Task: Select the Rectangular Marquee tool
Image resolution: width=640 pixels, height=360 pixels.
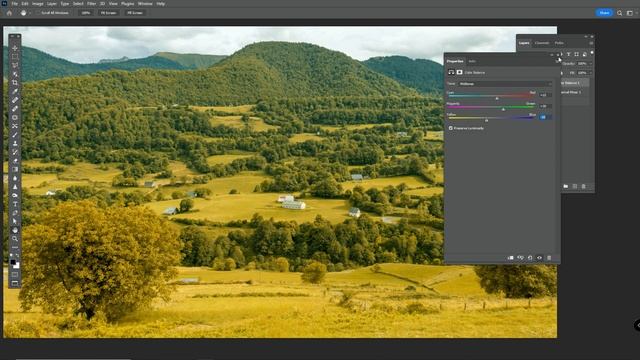Action: tap(15, 57)
